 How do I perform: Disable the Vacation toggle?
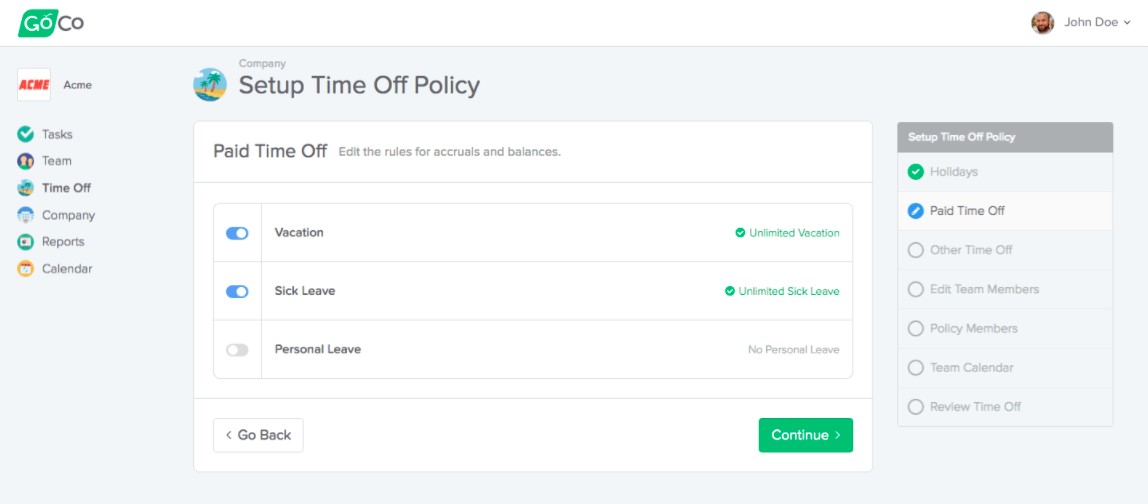[x=237, y=233]
